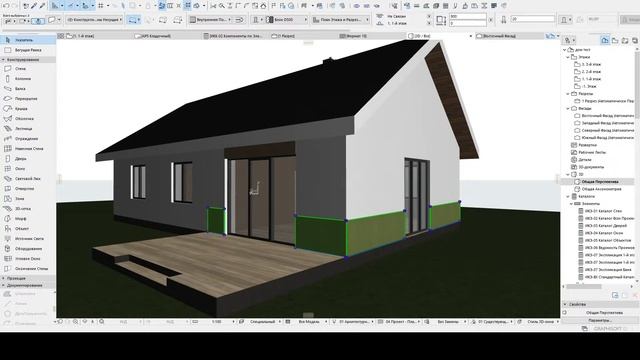Click the Navigator horizontal scrollbar
The image size is (640, 360).
(x=584, y=287)
